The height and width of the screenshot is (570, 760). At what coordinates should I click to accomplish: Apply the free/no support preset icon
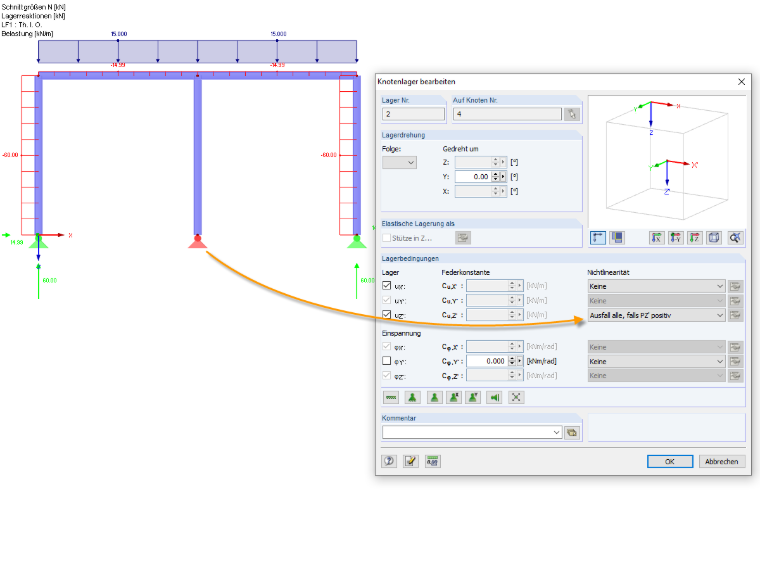(391, 397)
